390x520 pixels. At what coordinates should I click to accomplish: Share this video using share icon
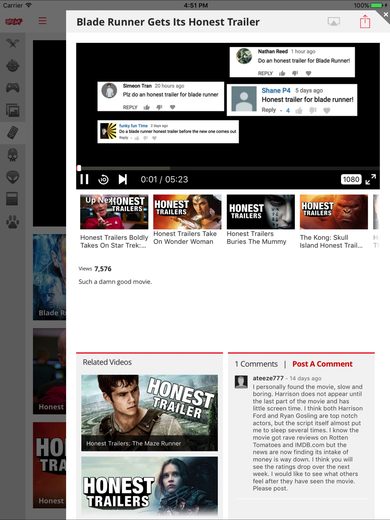point(365,22)
